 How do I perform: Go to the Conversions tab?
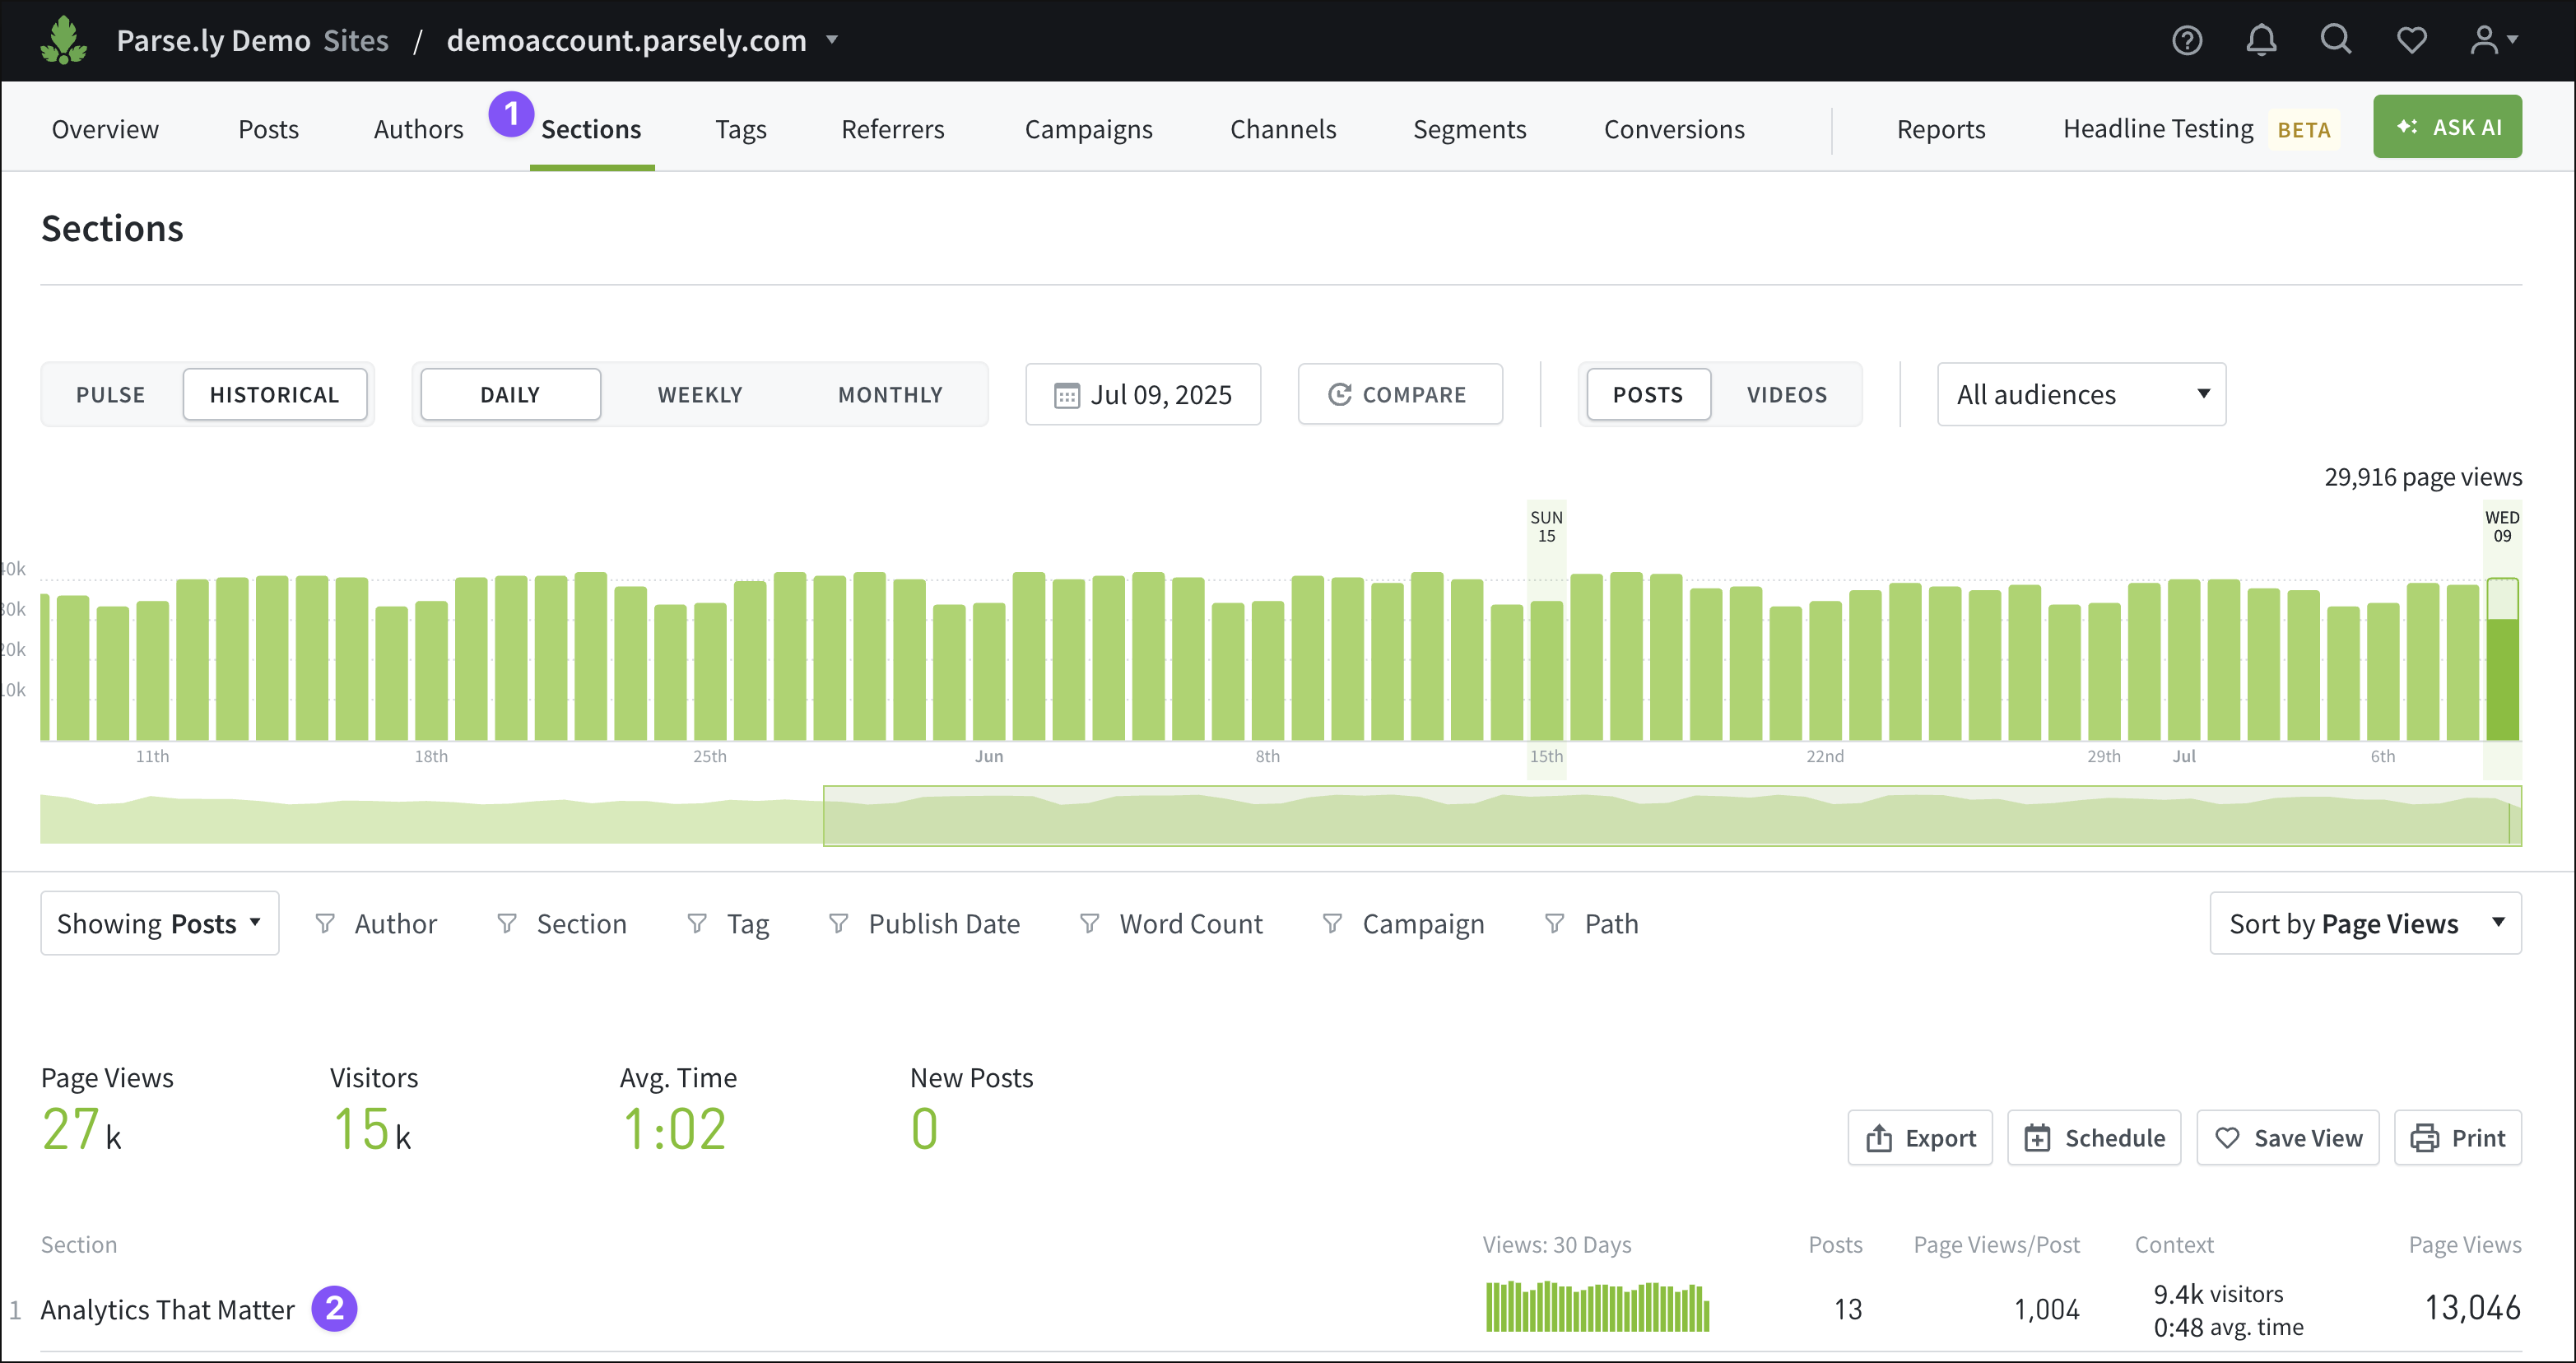(1674, 129)
